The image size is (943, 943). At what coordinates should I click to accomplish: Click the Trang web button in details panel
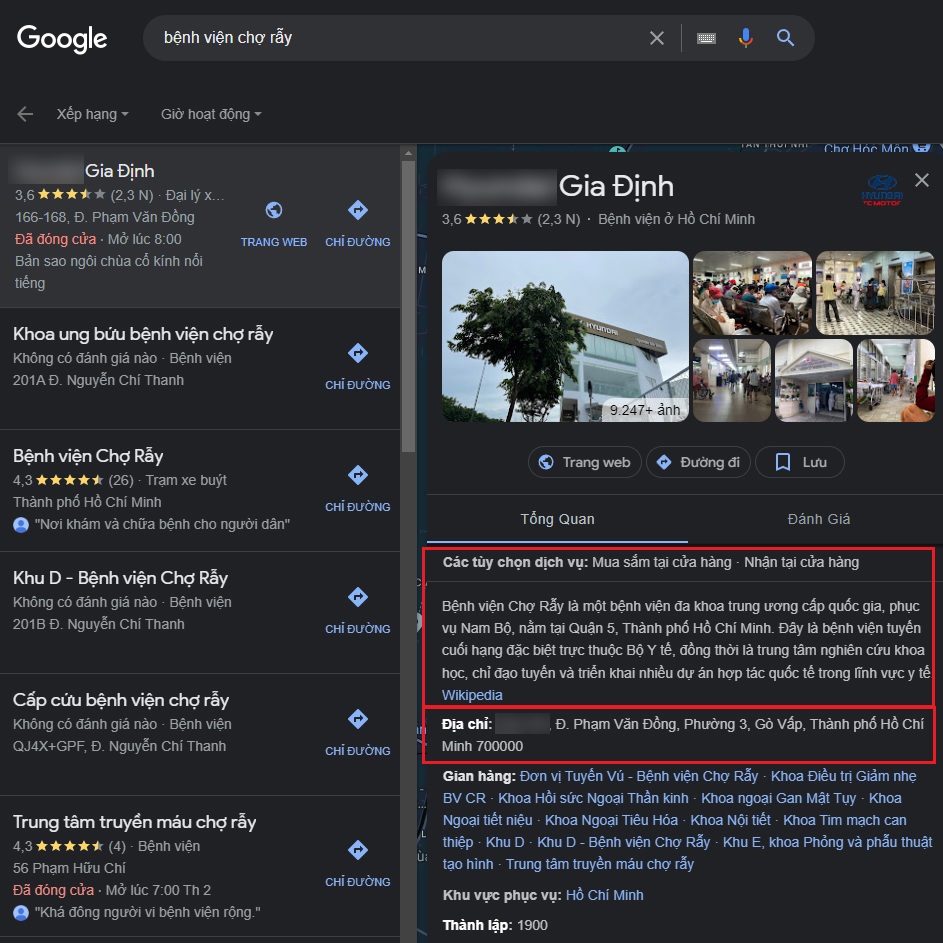point(585,462)
